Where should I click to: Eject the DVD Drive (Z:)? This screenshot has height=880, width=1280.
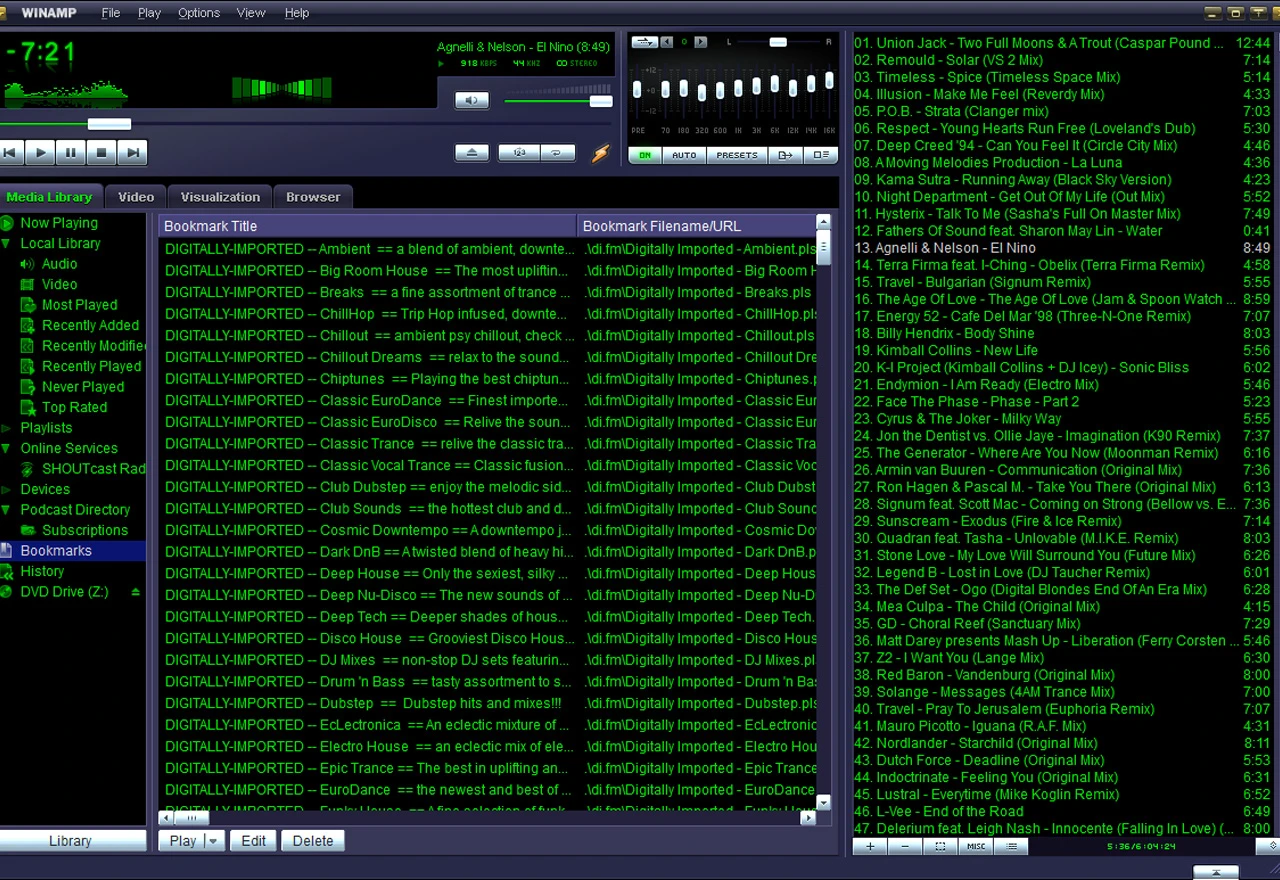[135, 592]
